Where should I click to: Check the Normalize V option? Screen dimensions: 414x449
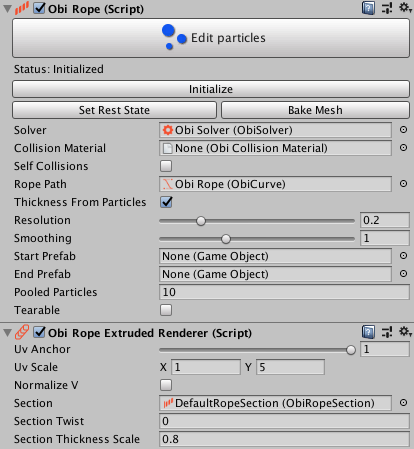pyautogui.click(x=166, y=385)
